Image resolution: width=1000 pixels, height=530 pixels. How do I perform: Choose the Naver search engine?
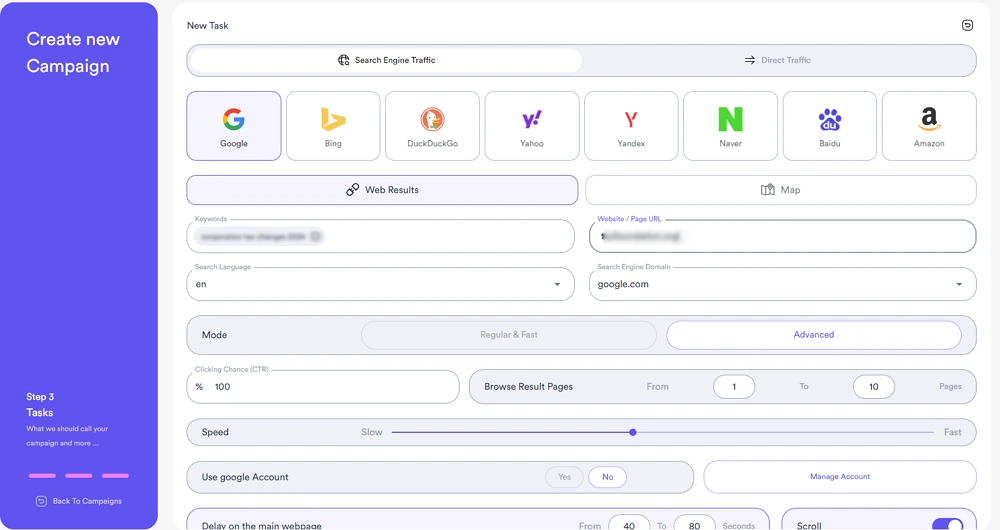(730, 126)
